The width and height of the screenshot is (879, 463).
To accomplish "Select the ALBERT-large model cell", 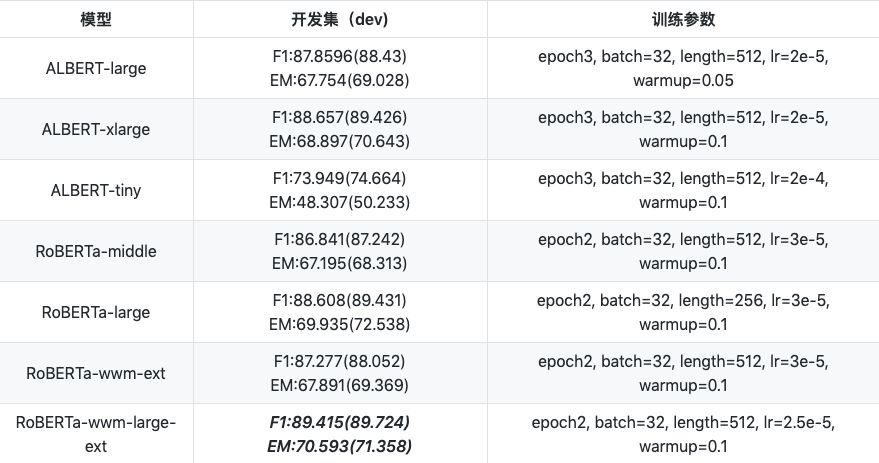I will pos(96,68).
